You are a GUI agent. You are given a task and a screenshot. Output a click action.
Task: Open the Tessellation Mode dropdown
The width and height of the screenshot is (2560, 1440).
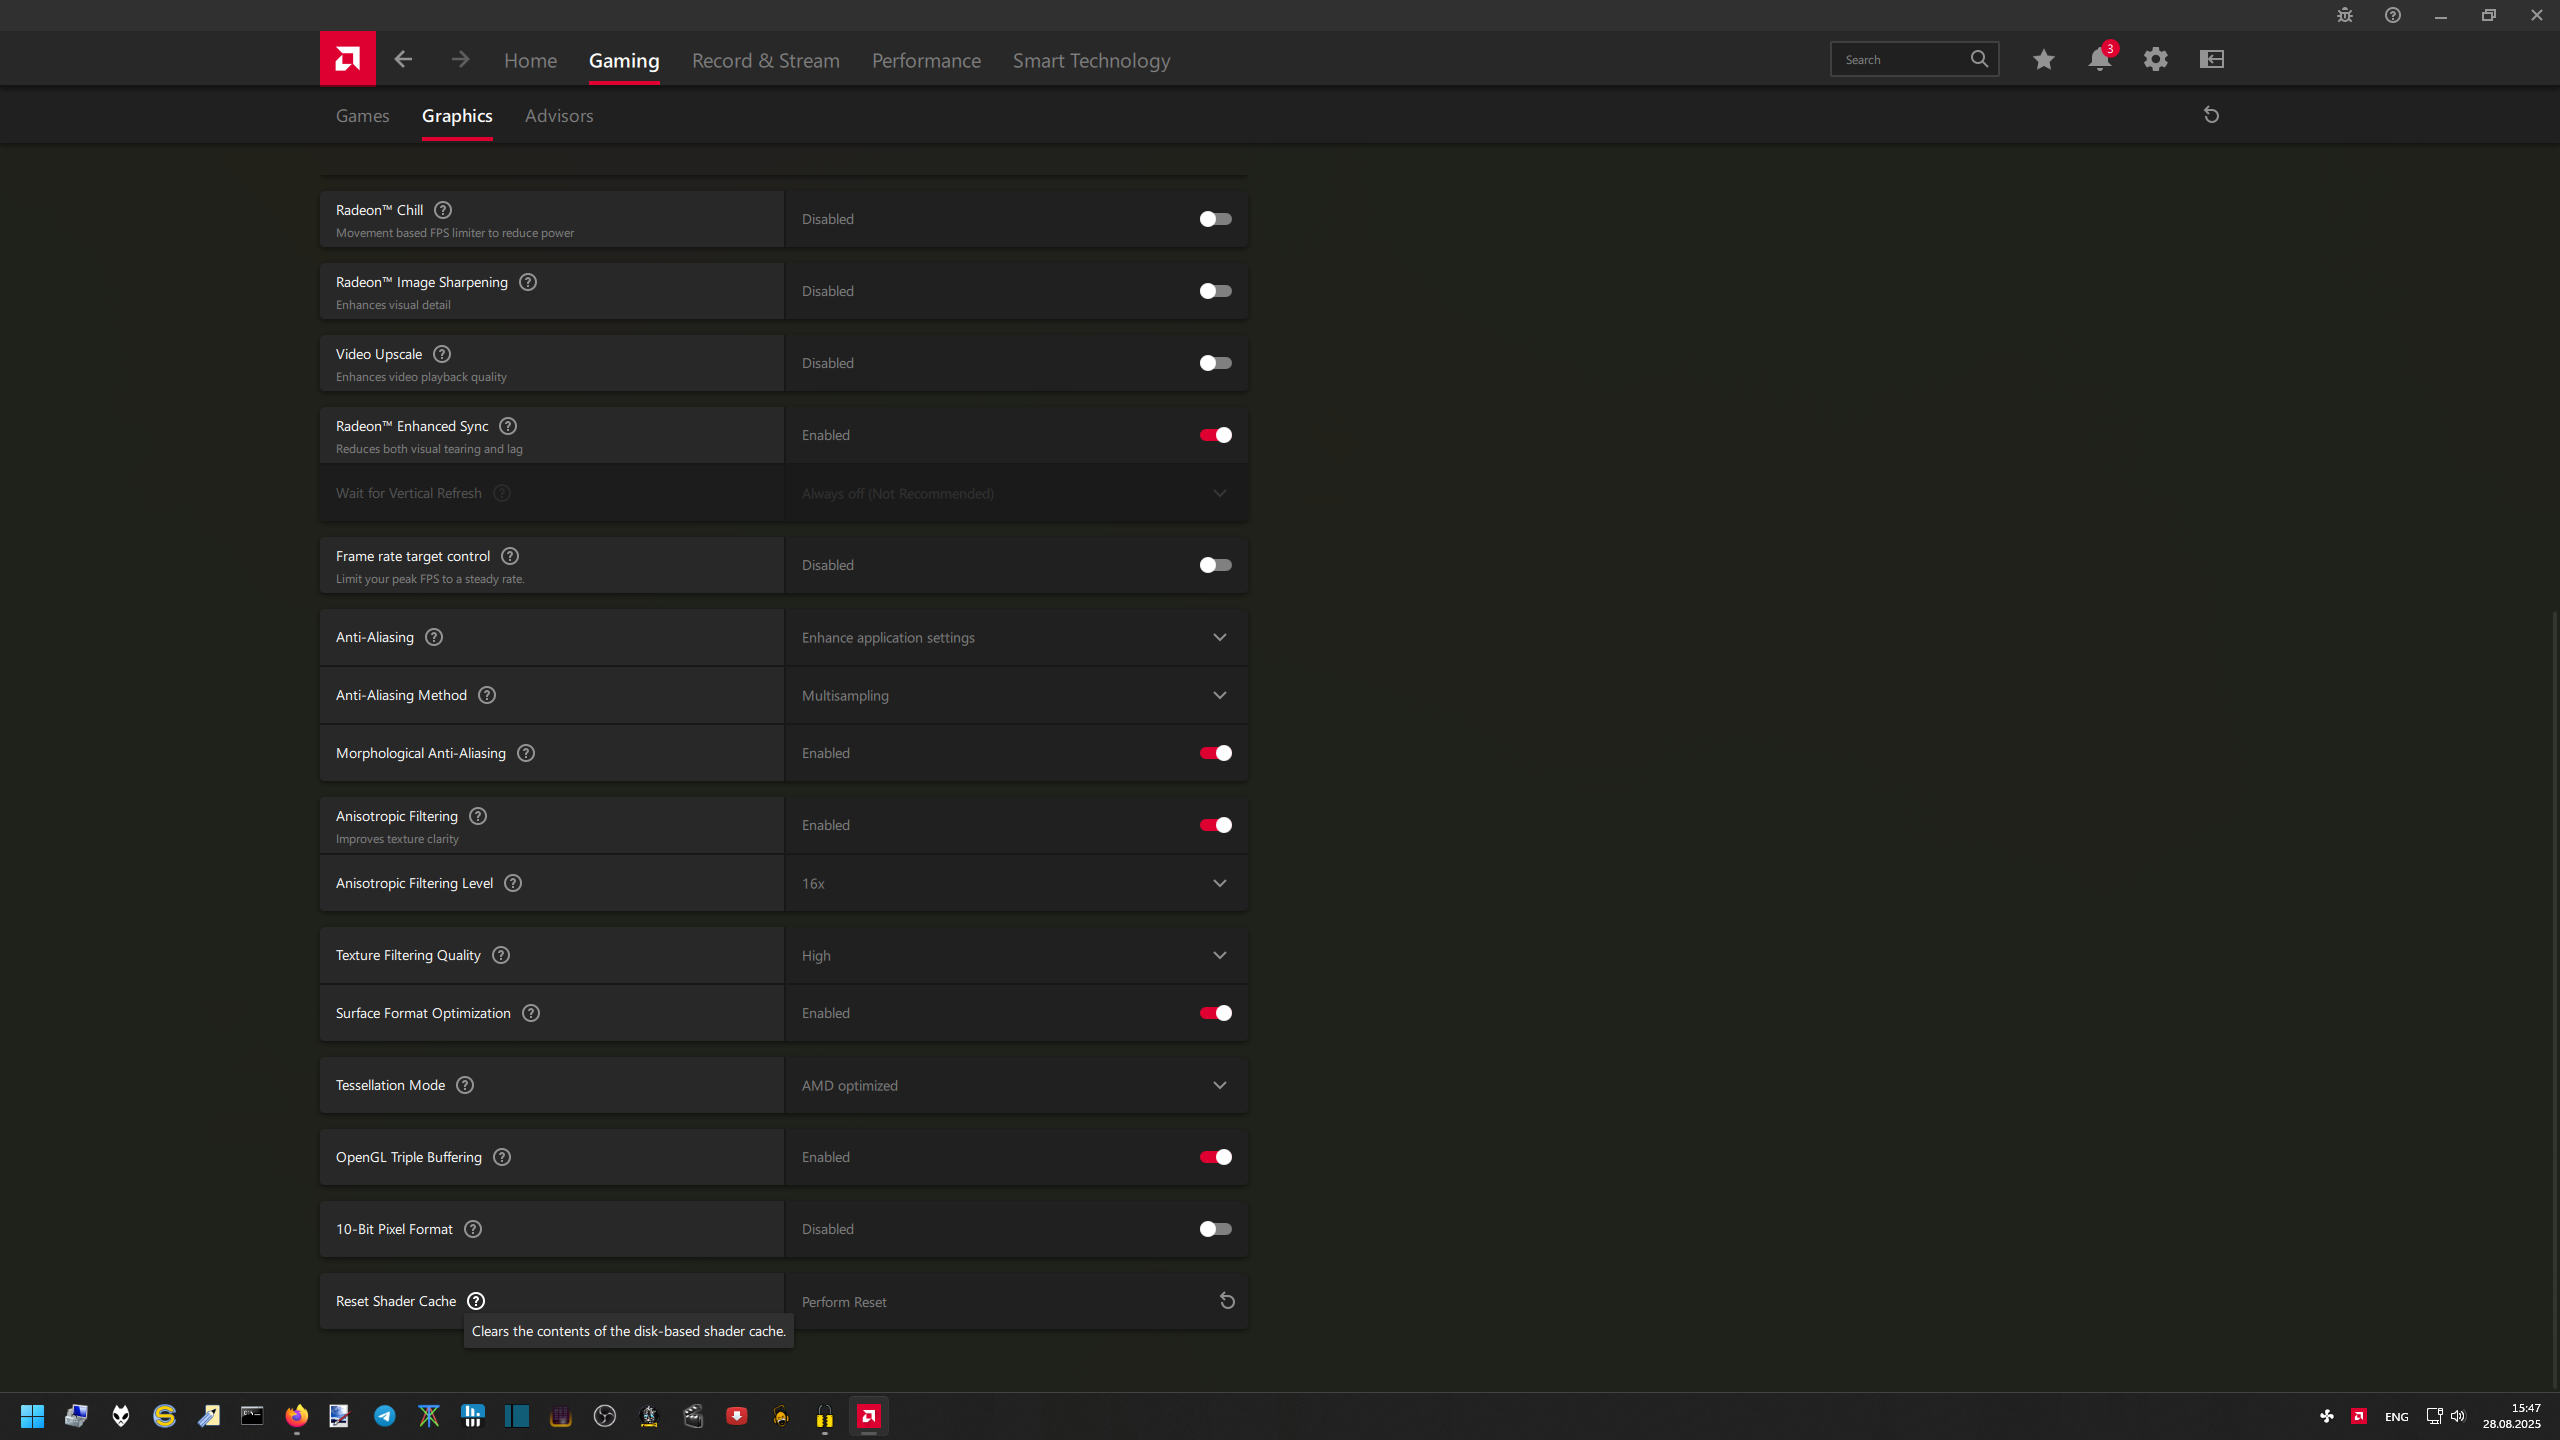pos(1219,1085)
